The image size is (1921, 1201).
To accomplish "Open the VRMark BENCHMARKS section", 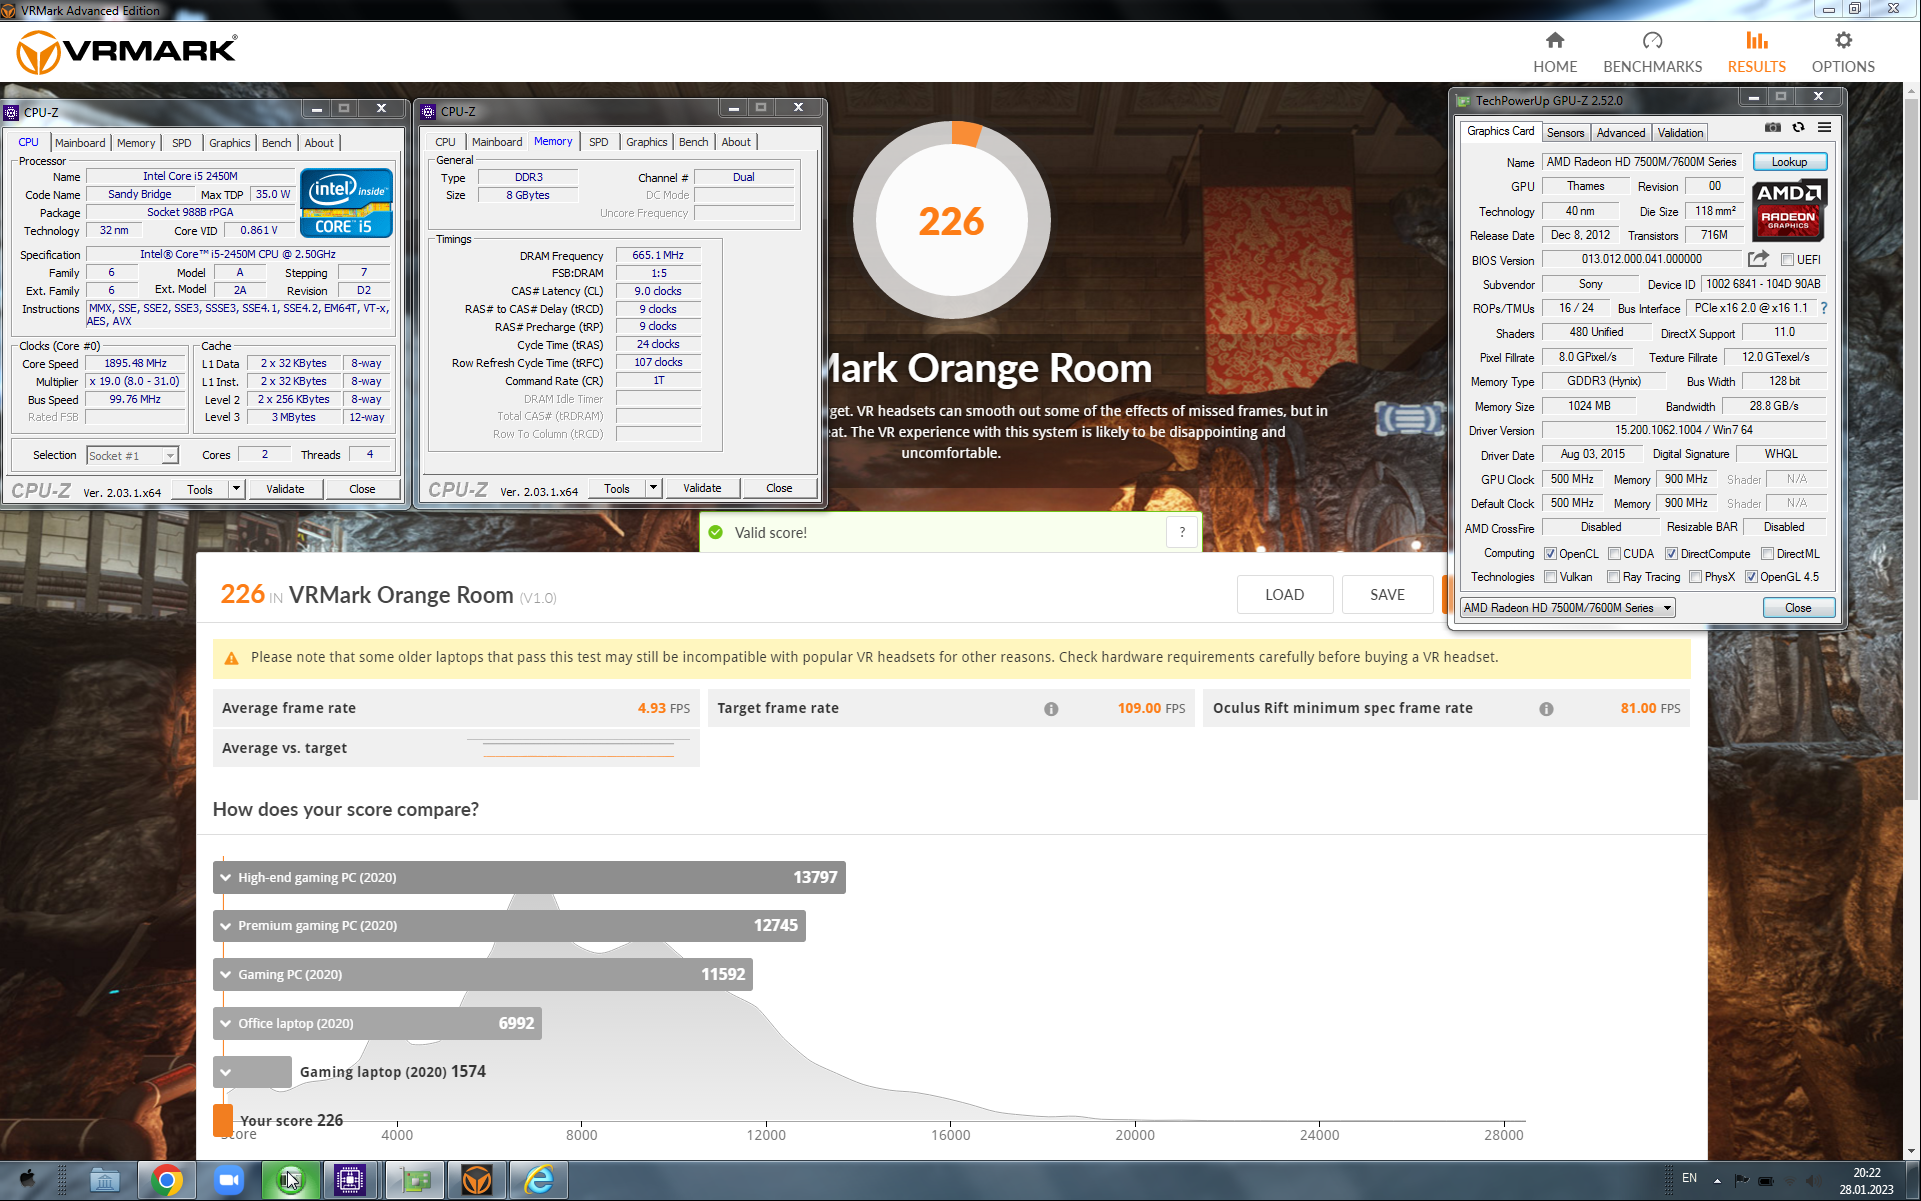I will pos(1652,52).
